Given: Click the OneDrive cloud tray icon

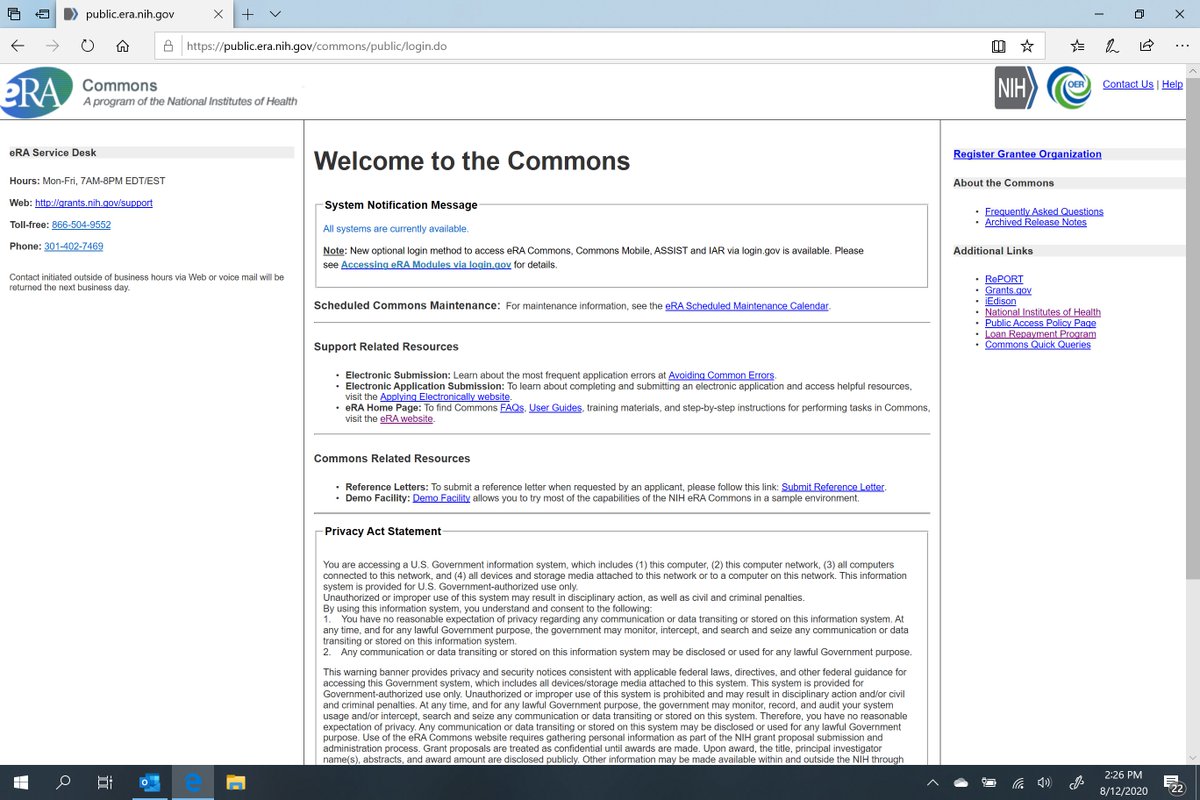Looking at the screenshot, I should (x=961, y=783).
